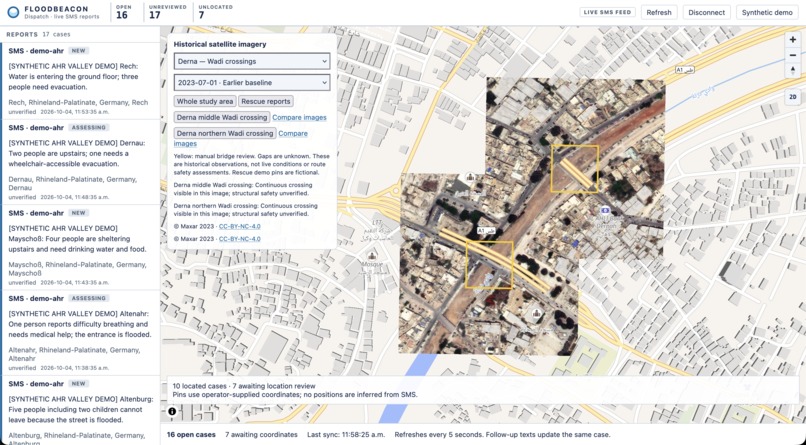
Task: Click the OPEN 16 counter
Action: tap(123, 12)
